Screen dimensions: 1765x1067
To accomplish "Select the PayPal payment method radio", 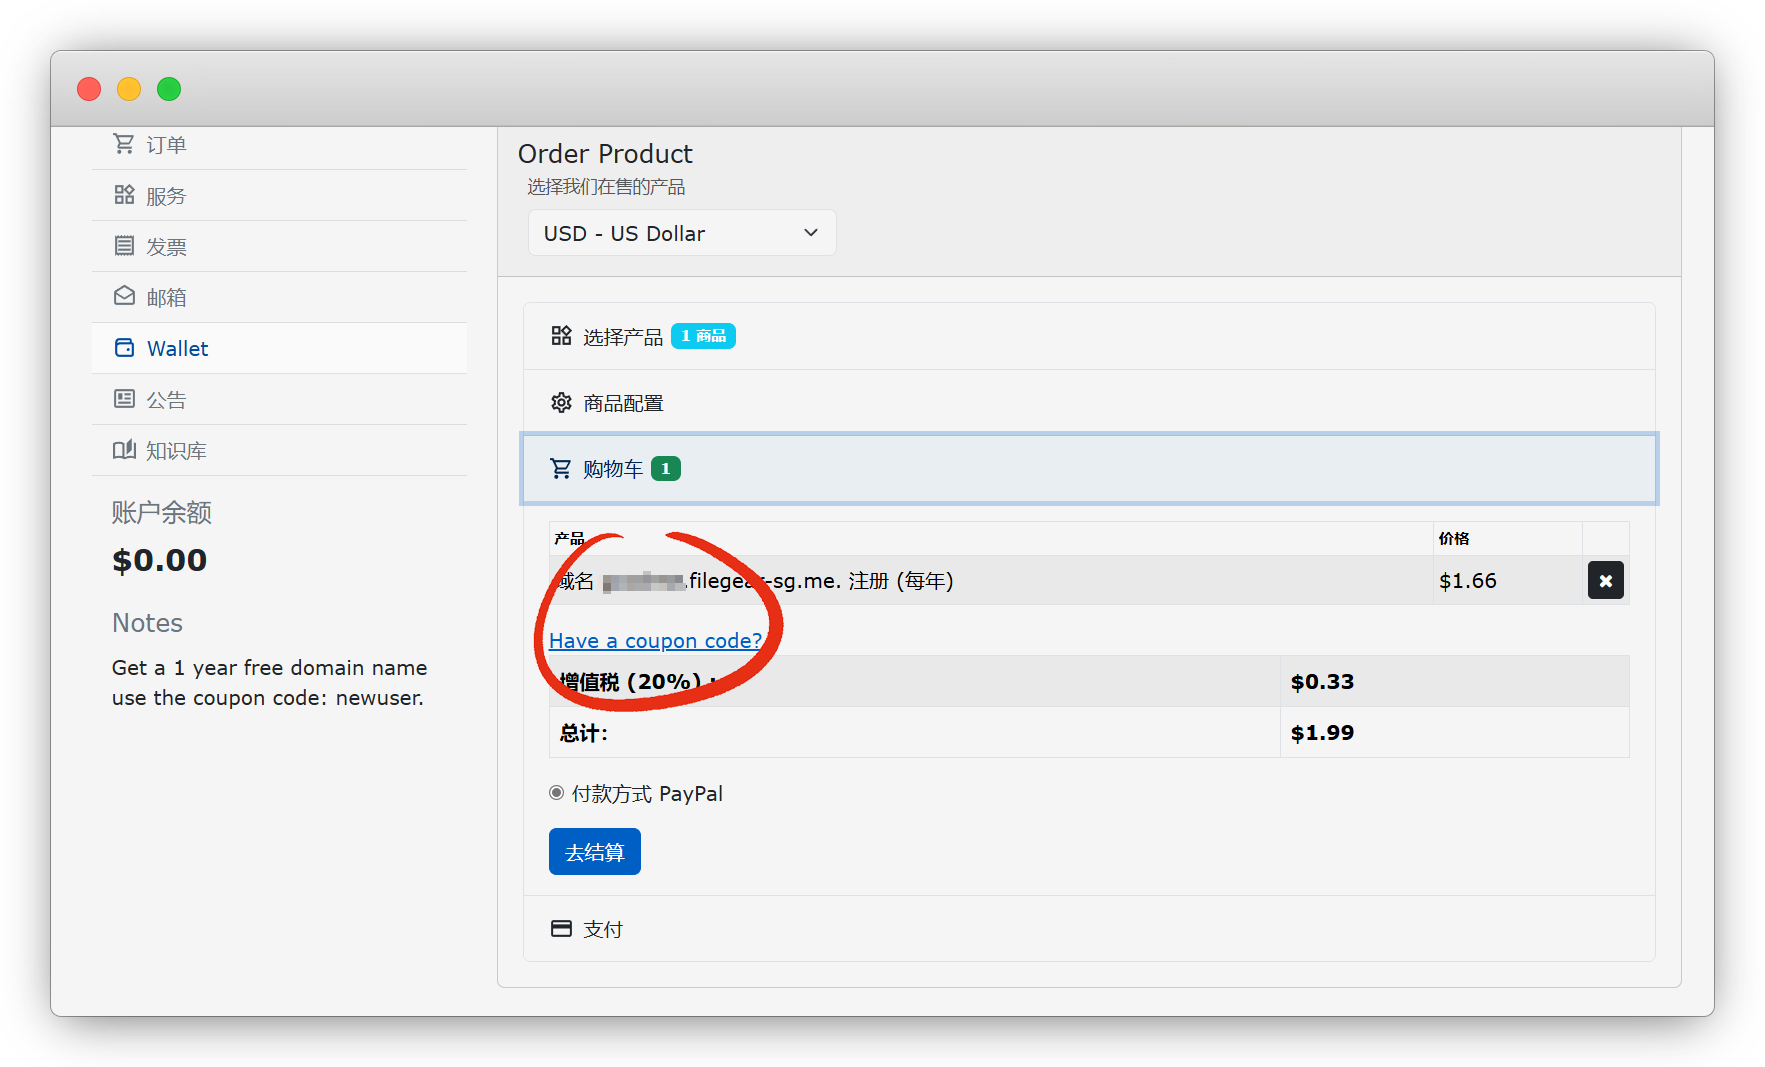I will tap(557, 793).
